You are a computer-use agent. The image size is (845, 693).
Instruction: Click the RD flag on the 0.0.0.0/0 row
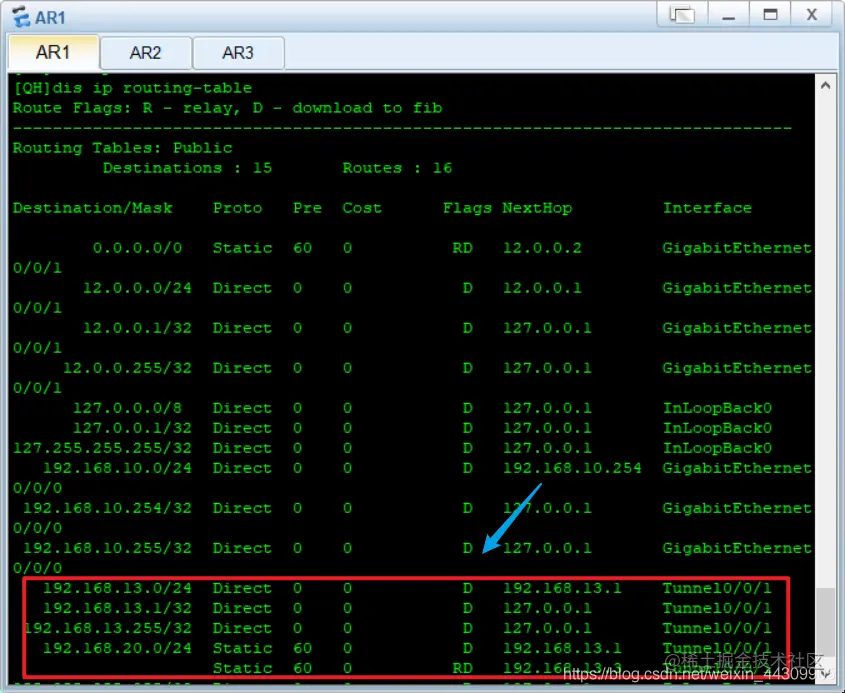point(462,248)
